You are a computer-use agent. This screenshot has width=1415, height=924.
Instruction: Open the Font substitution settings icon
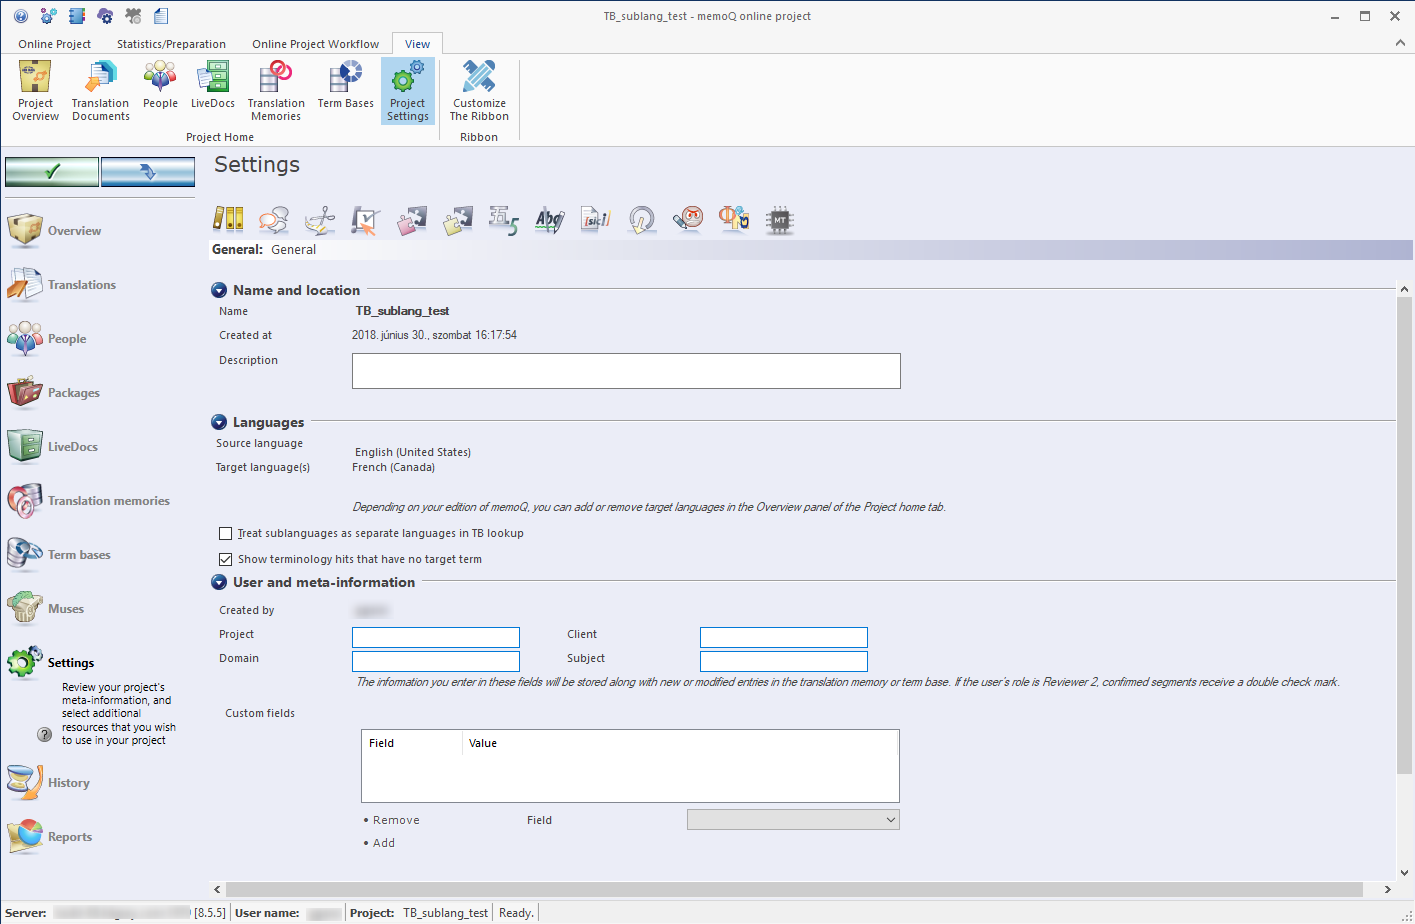733,220
